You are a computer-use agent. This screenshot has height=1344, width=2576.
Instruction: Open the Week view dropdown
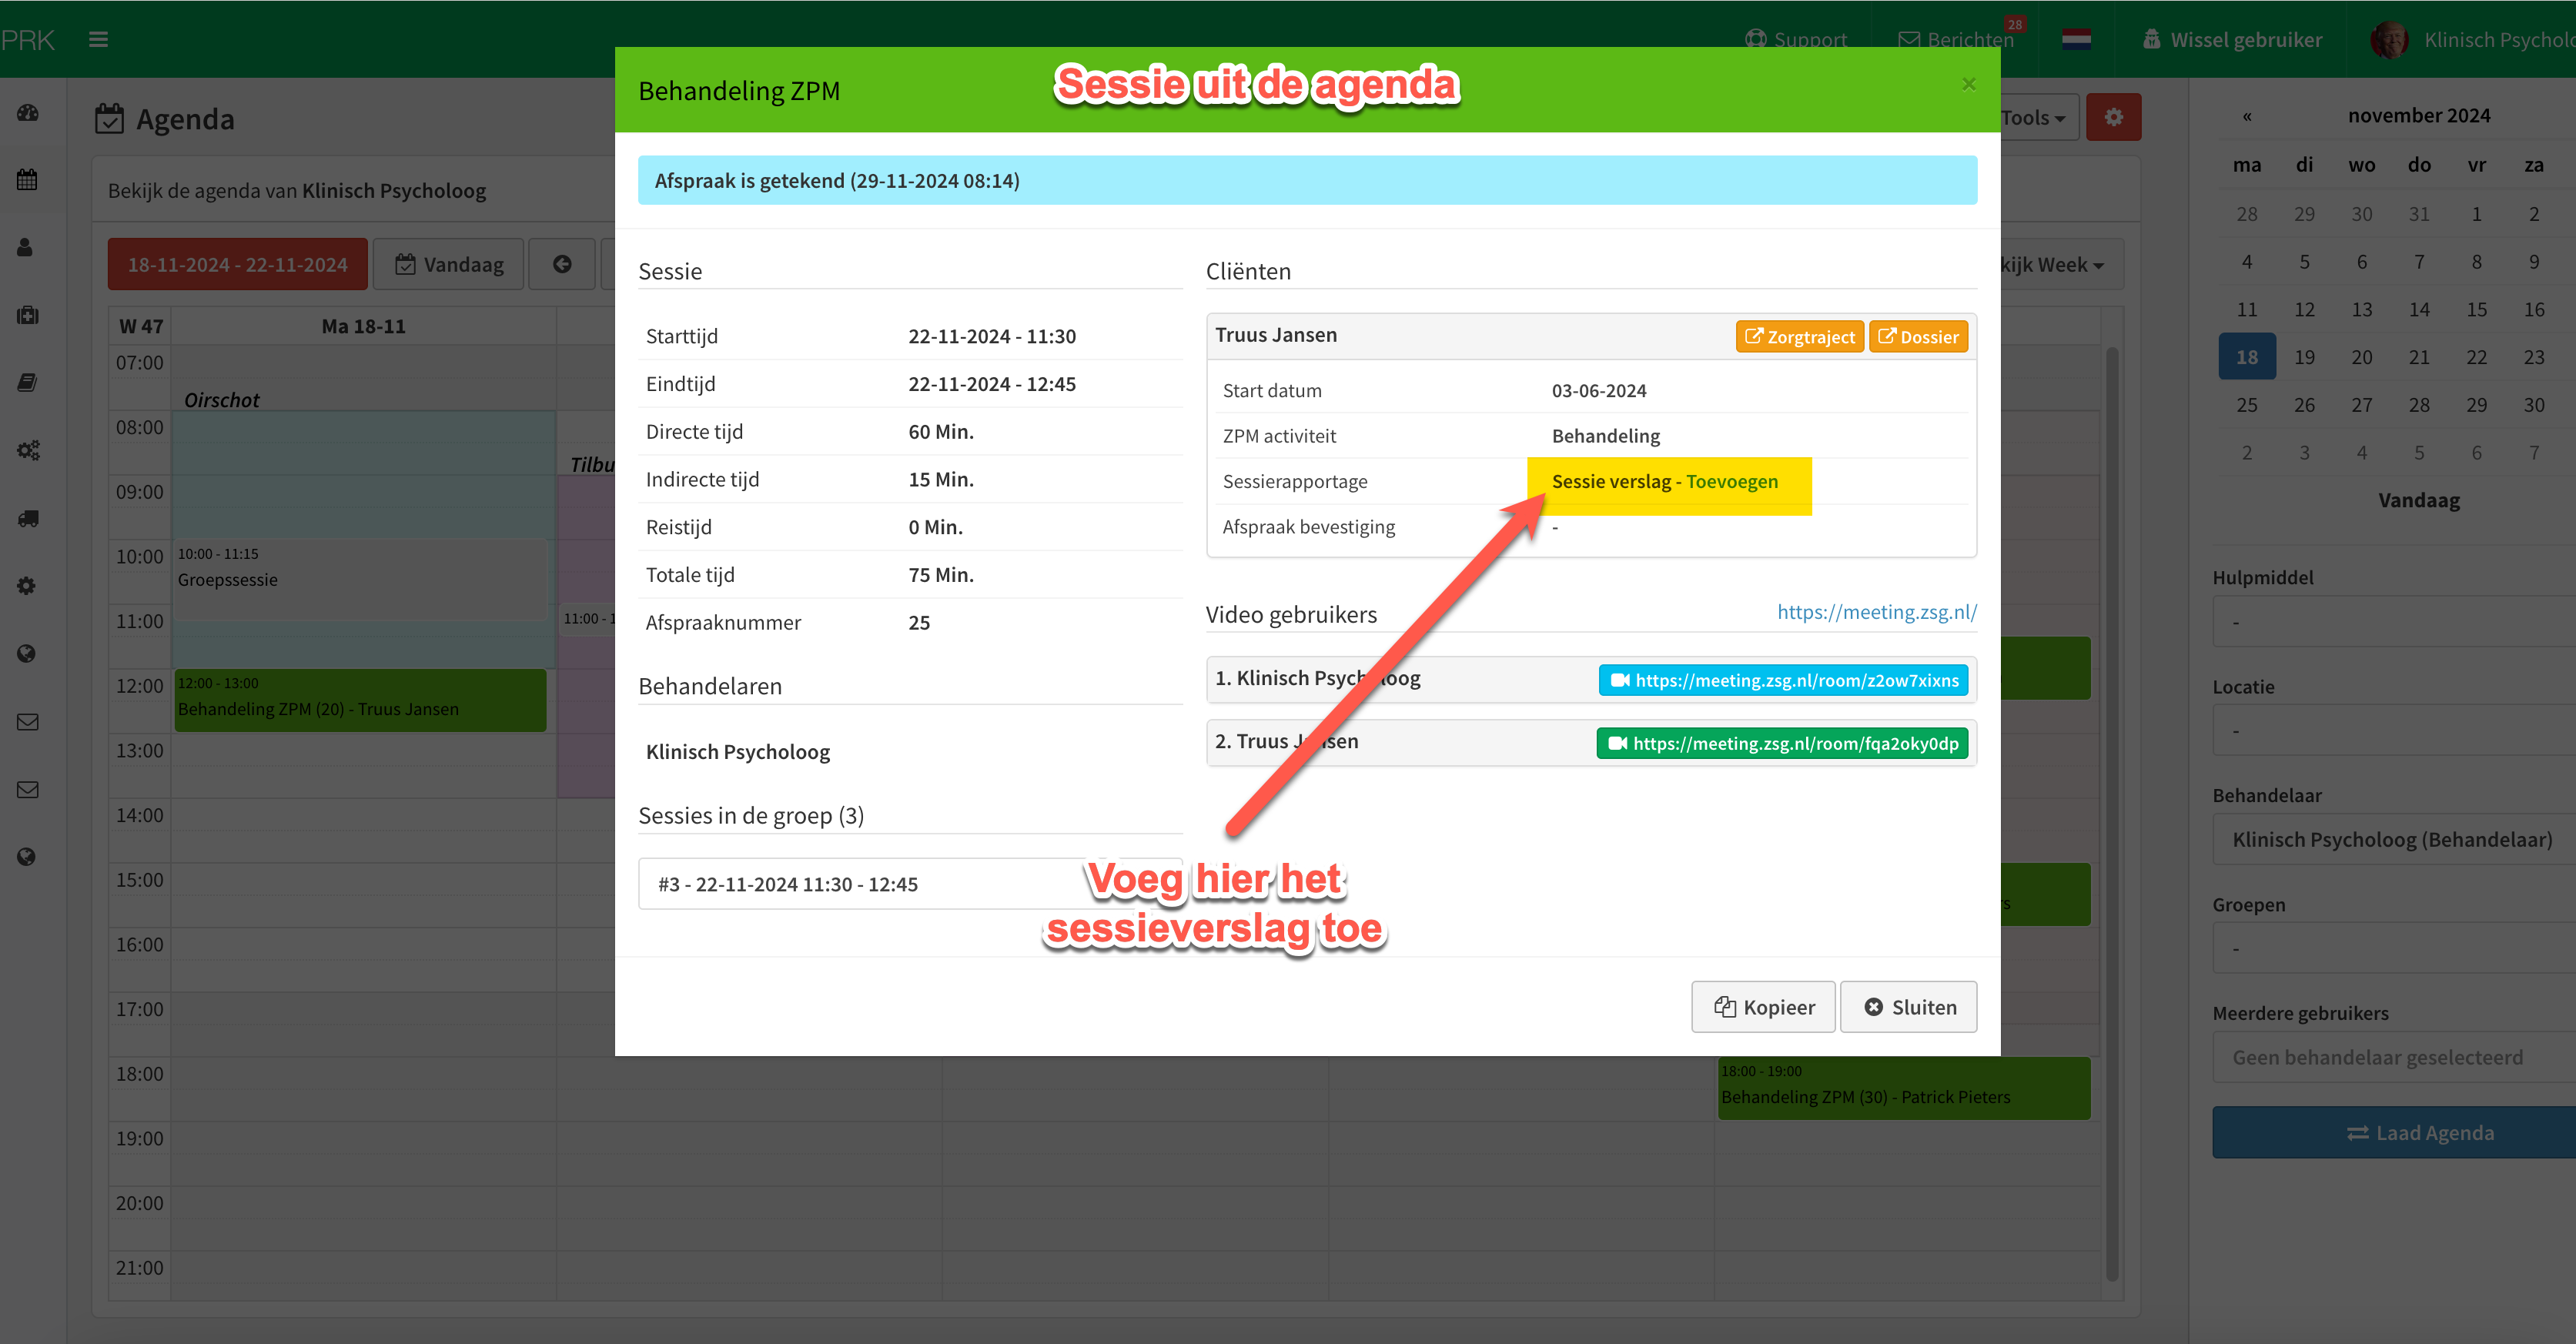point(2056,265)
